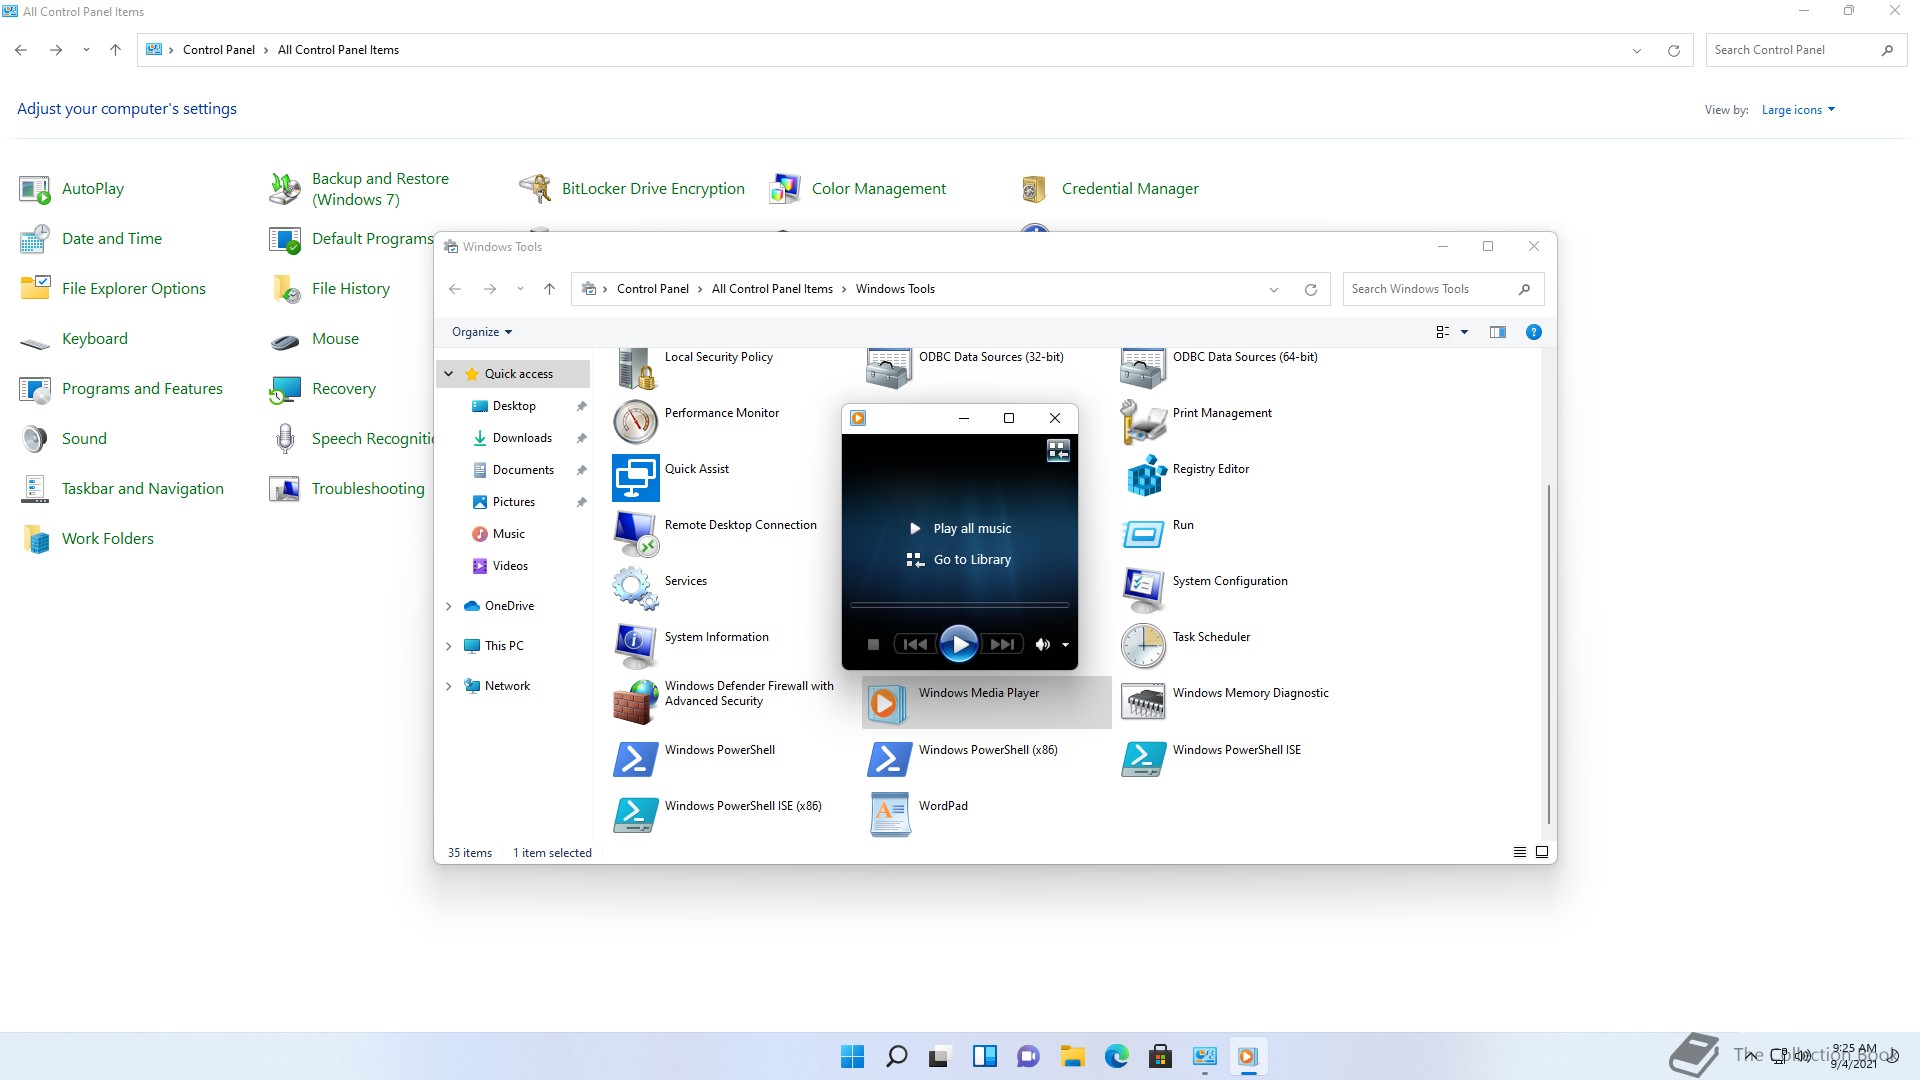Expand This PC in navigation pane
The height and width of the screenshot is (1080, 1920).
(449, 646)
